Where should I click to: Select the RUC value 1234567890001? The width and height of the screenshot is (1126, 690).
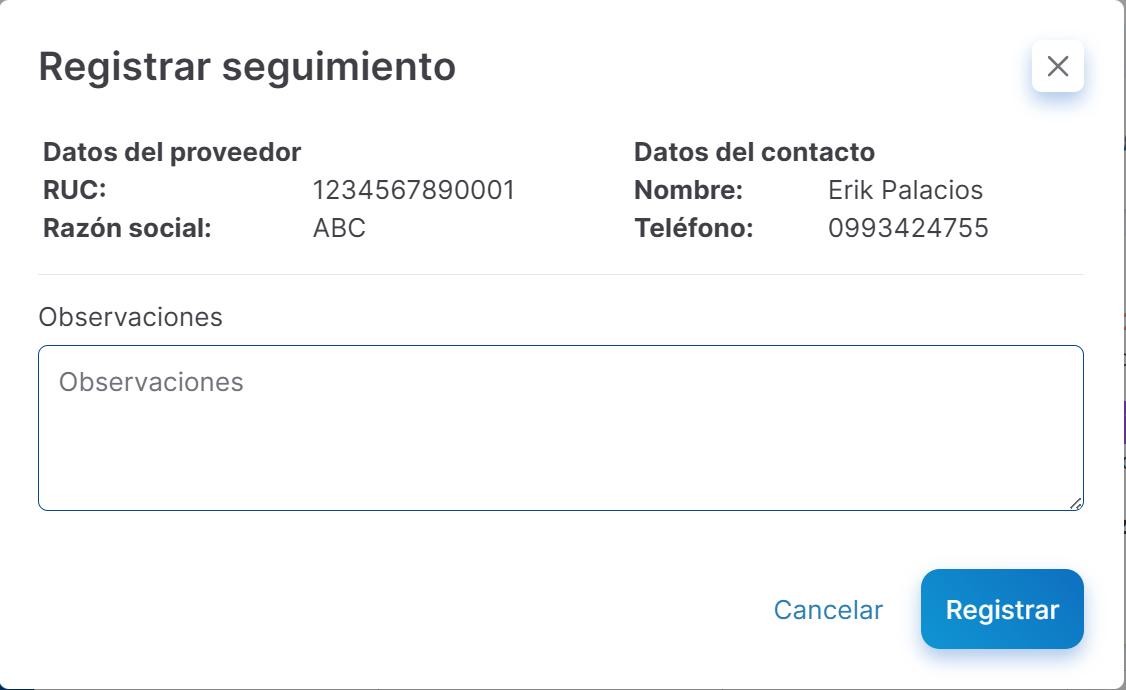pyautogui.click(x=415, y=189)
